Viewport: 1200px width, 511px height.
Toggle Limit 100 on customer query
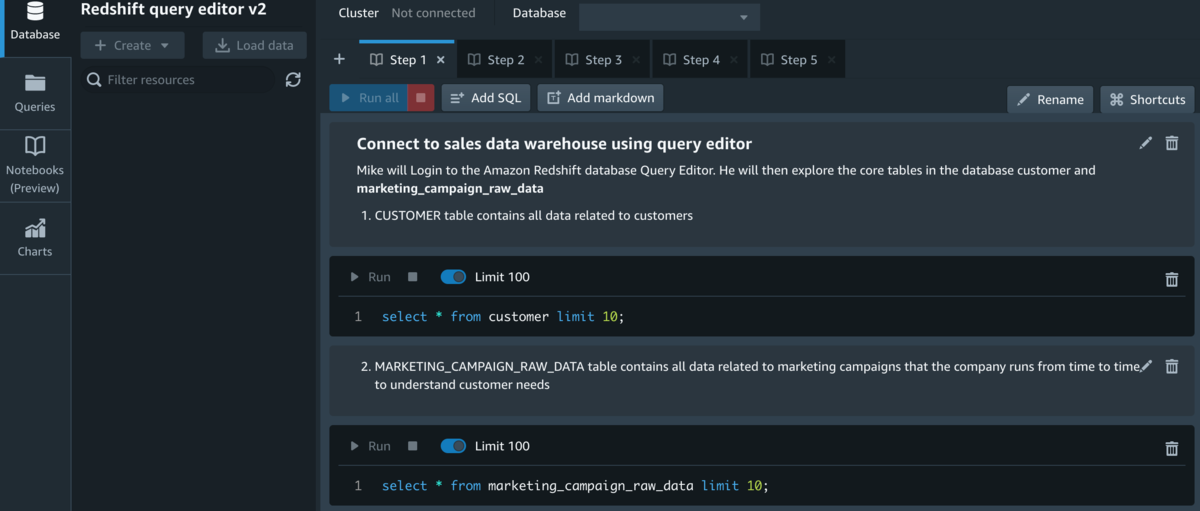point(453,277)
